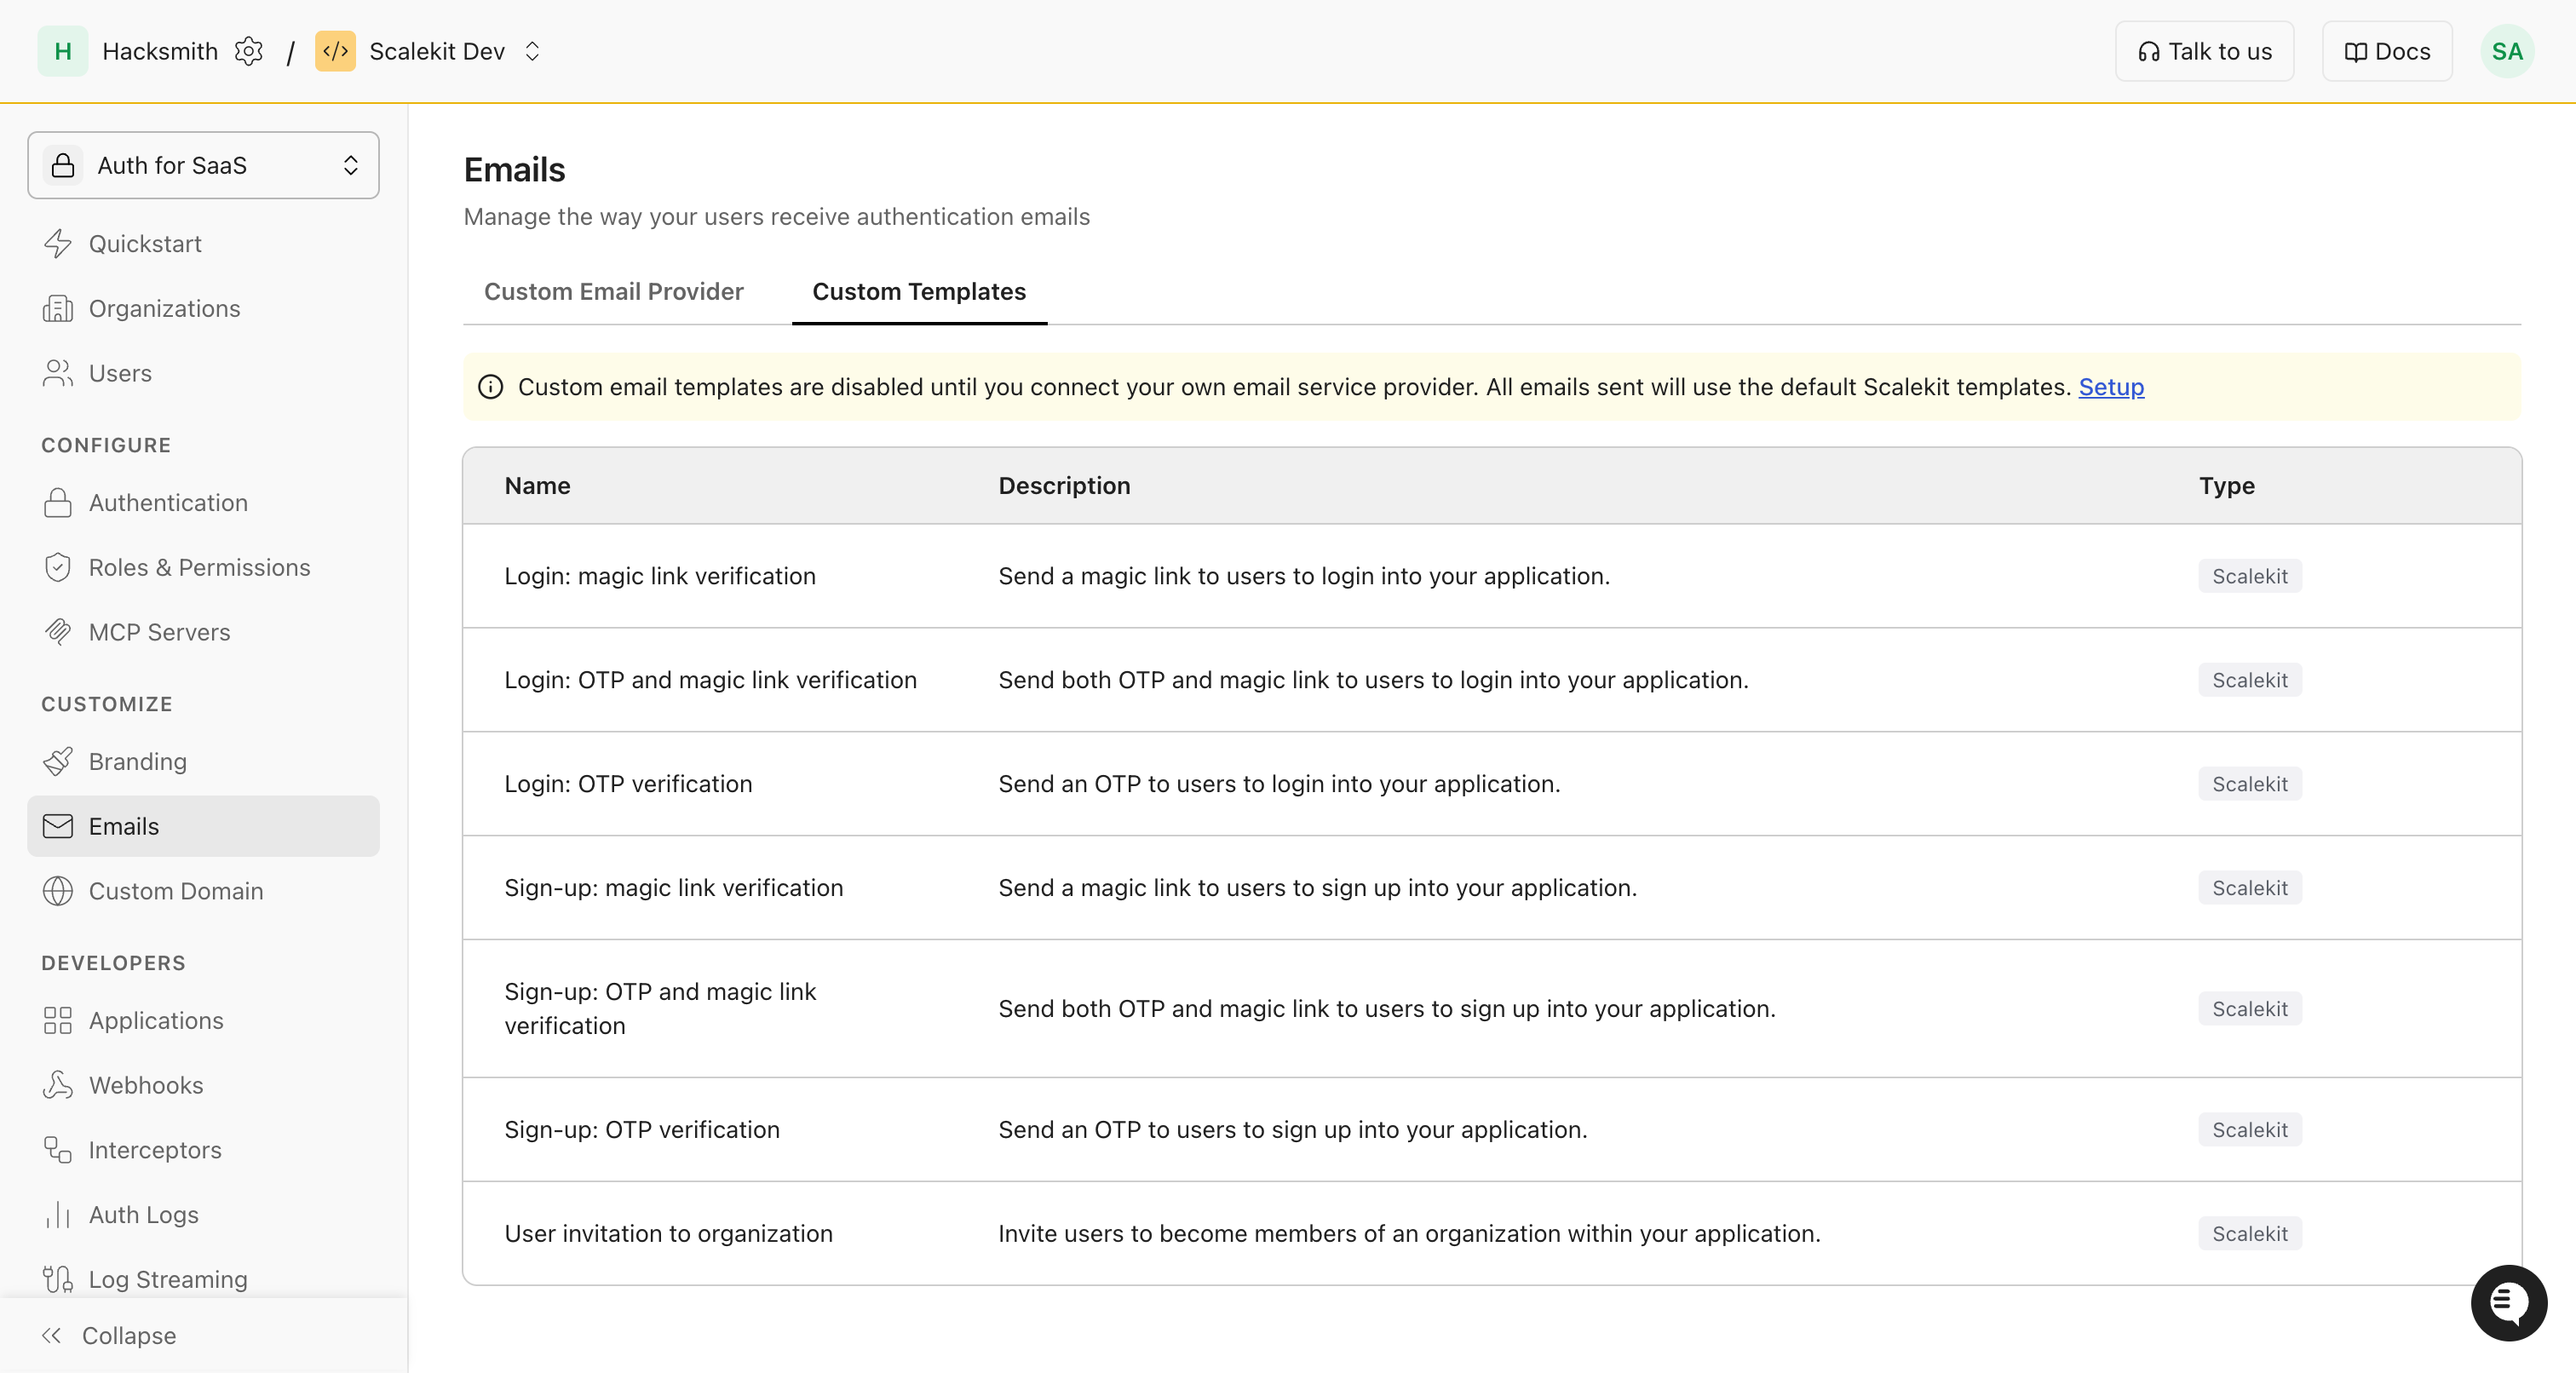This screenshot has width=2576, height=1373.
Task: Click the Scalekit Dev code icon
Action: (335, 51)
